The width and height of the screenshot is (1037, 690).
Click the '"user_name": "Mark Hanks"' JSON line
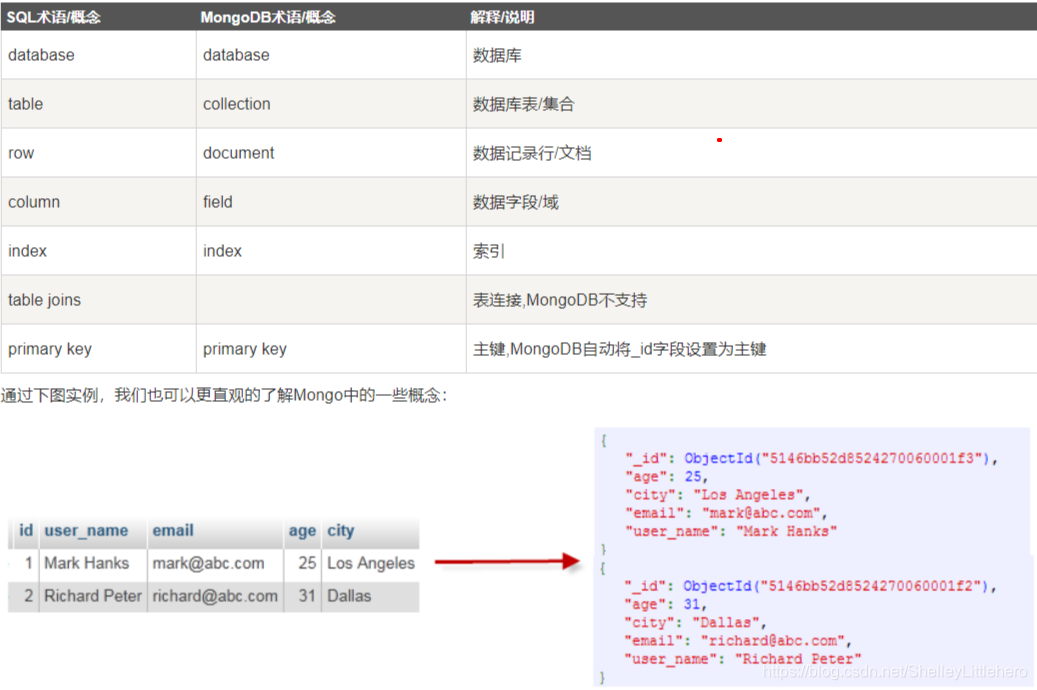(731, 531)
